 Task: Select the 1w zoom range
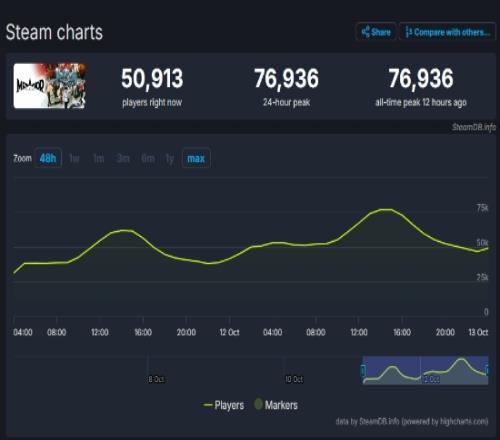coord(74,158)
